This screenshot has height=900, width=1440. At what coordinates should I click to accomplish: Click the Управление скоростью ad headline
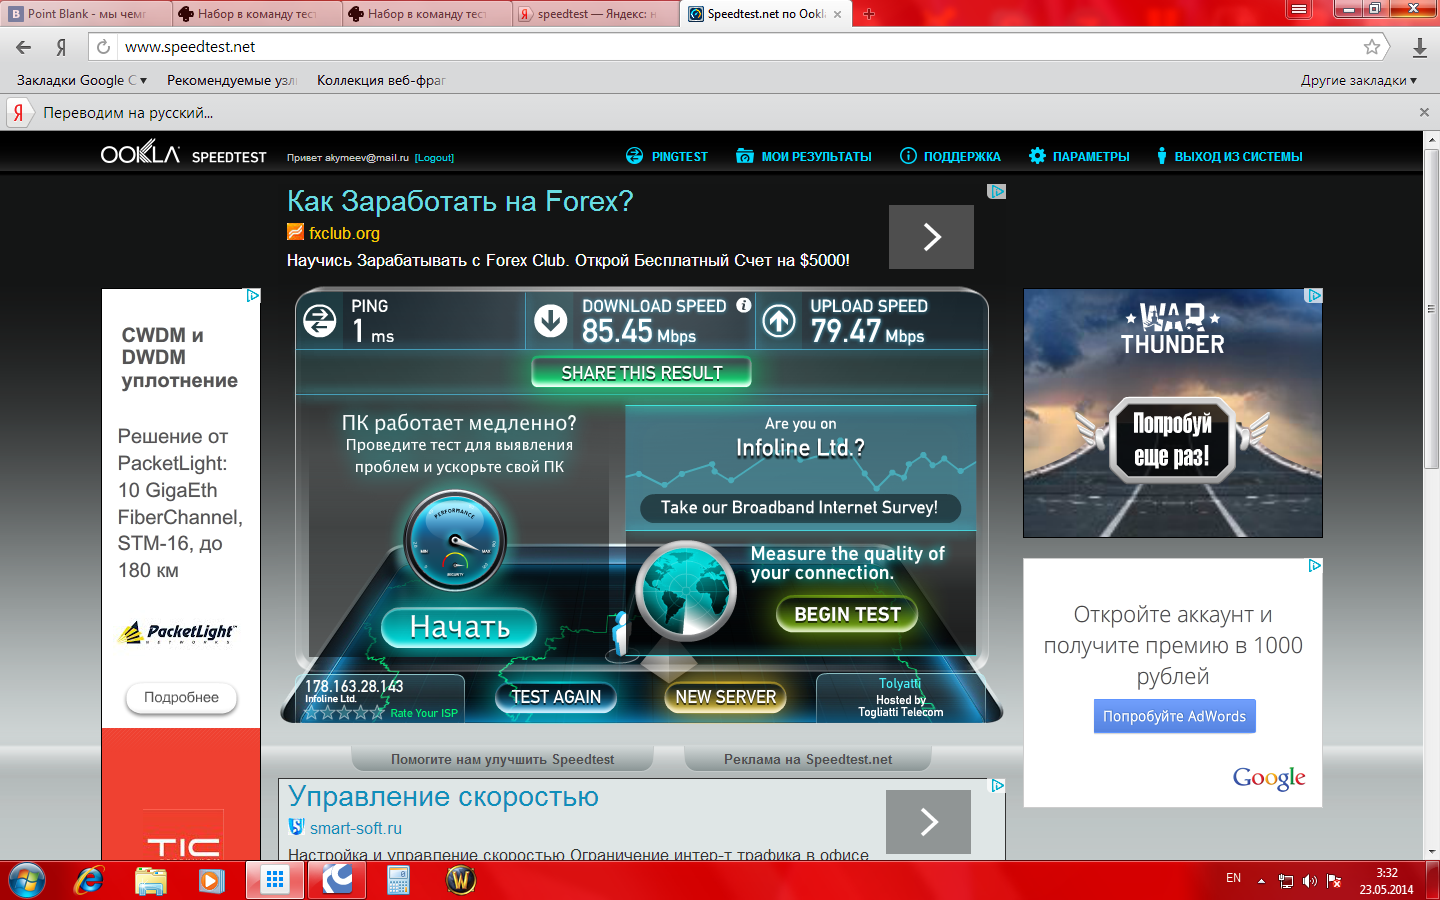443,796
